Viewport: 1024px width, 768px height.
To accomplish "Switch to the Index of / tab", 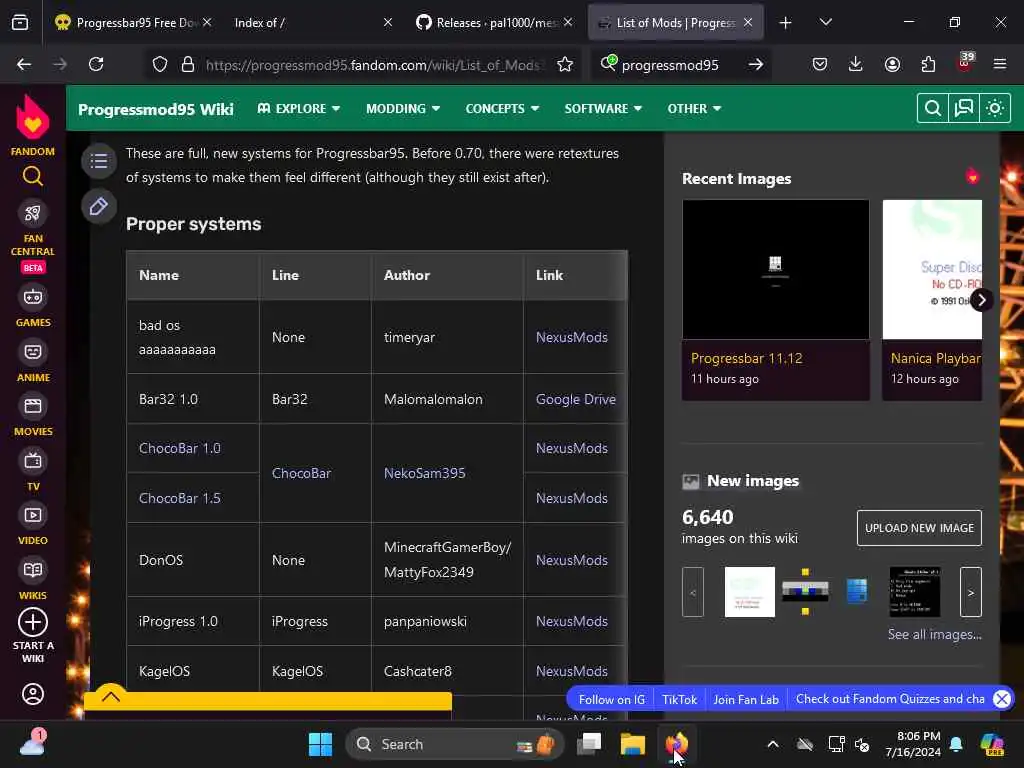I will click(x=311, y=22).
